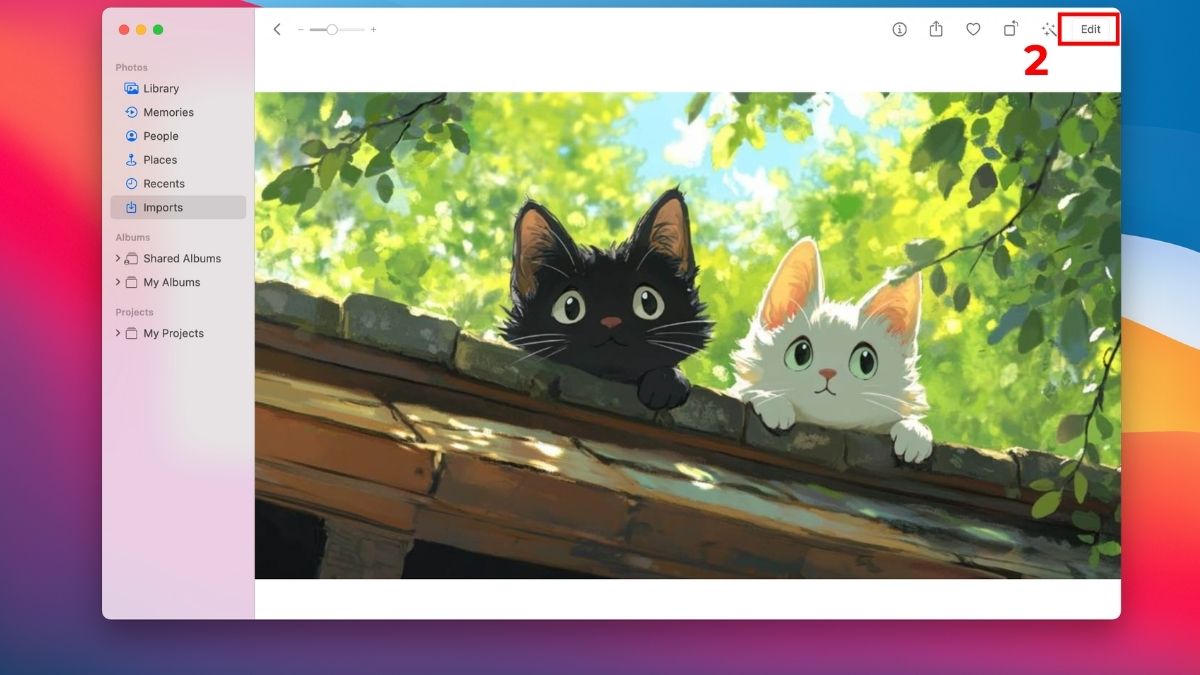Maximize the Photos window with green button

coord(158,30)
